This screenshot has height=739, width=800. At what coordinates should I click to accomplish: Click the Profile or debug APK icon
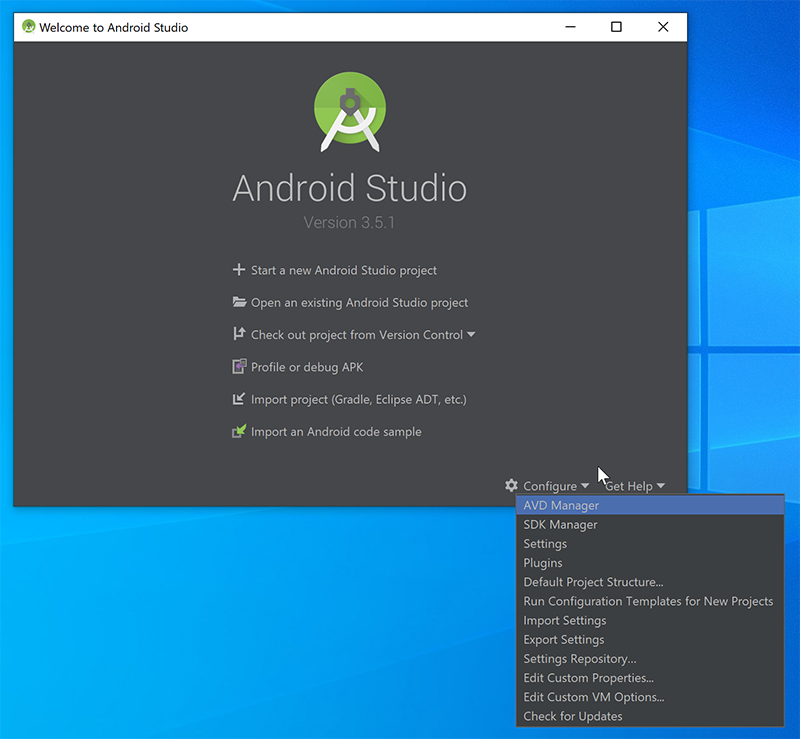pos(239,366)
